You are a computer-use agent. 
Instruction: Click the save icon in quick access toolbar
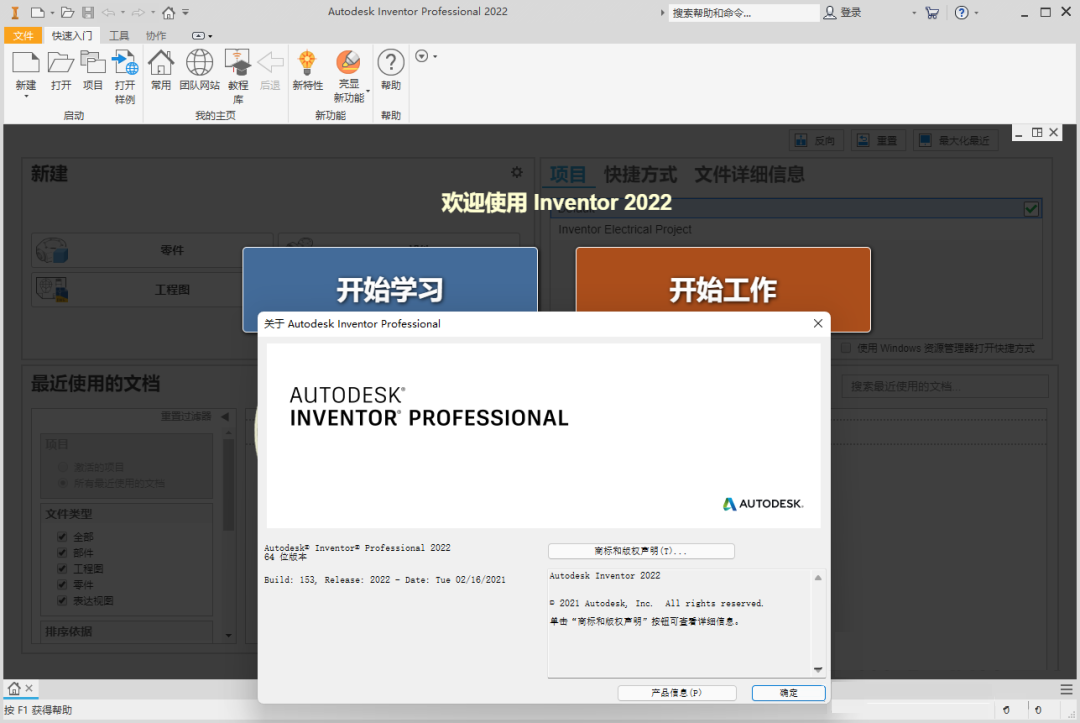(88, 12)
